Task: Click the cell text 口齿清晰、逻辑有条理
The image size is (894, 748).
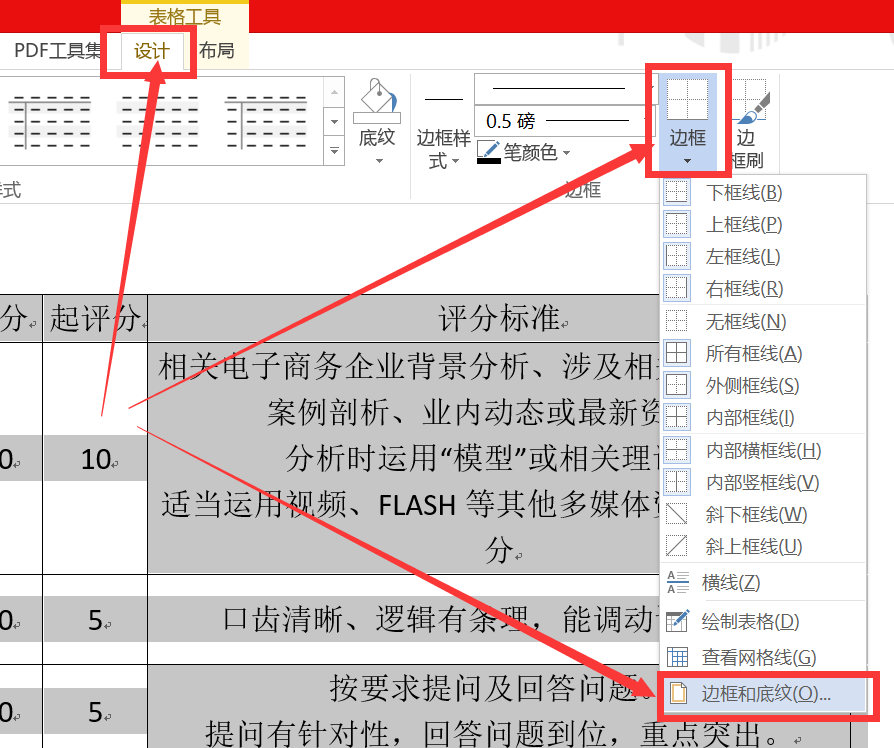Action: (375, 619)
